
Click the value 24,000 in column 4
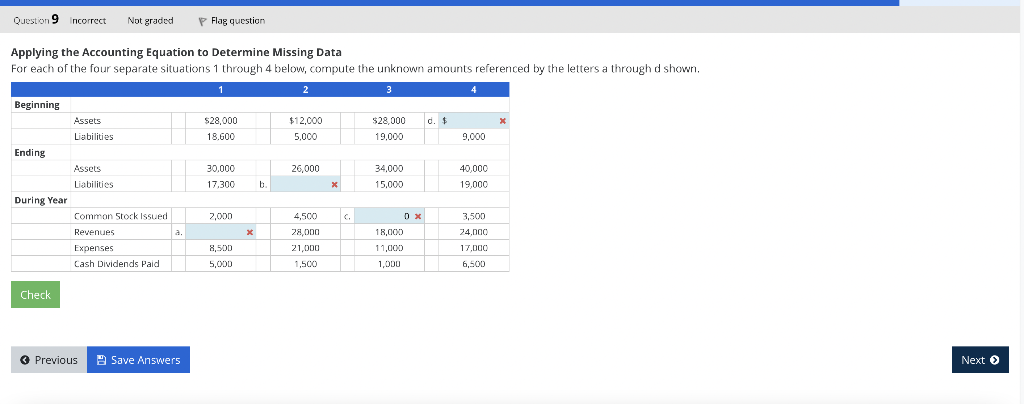473,232
